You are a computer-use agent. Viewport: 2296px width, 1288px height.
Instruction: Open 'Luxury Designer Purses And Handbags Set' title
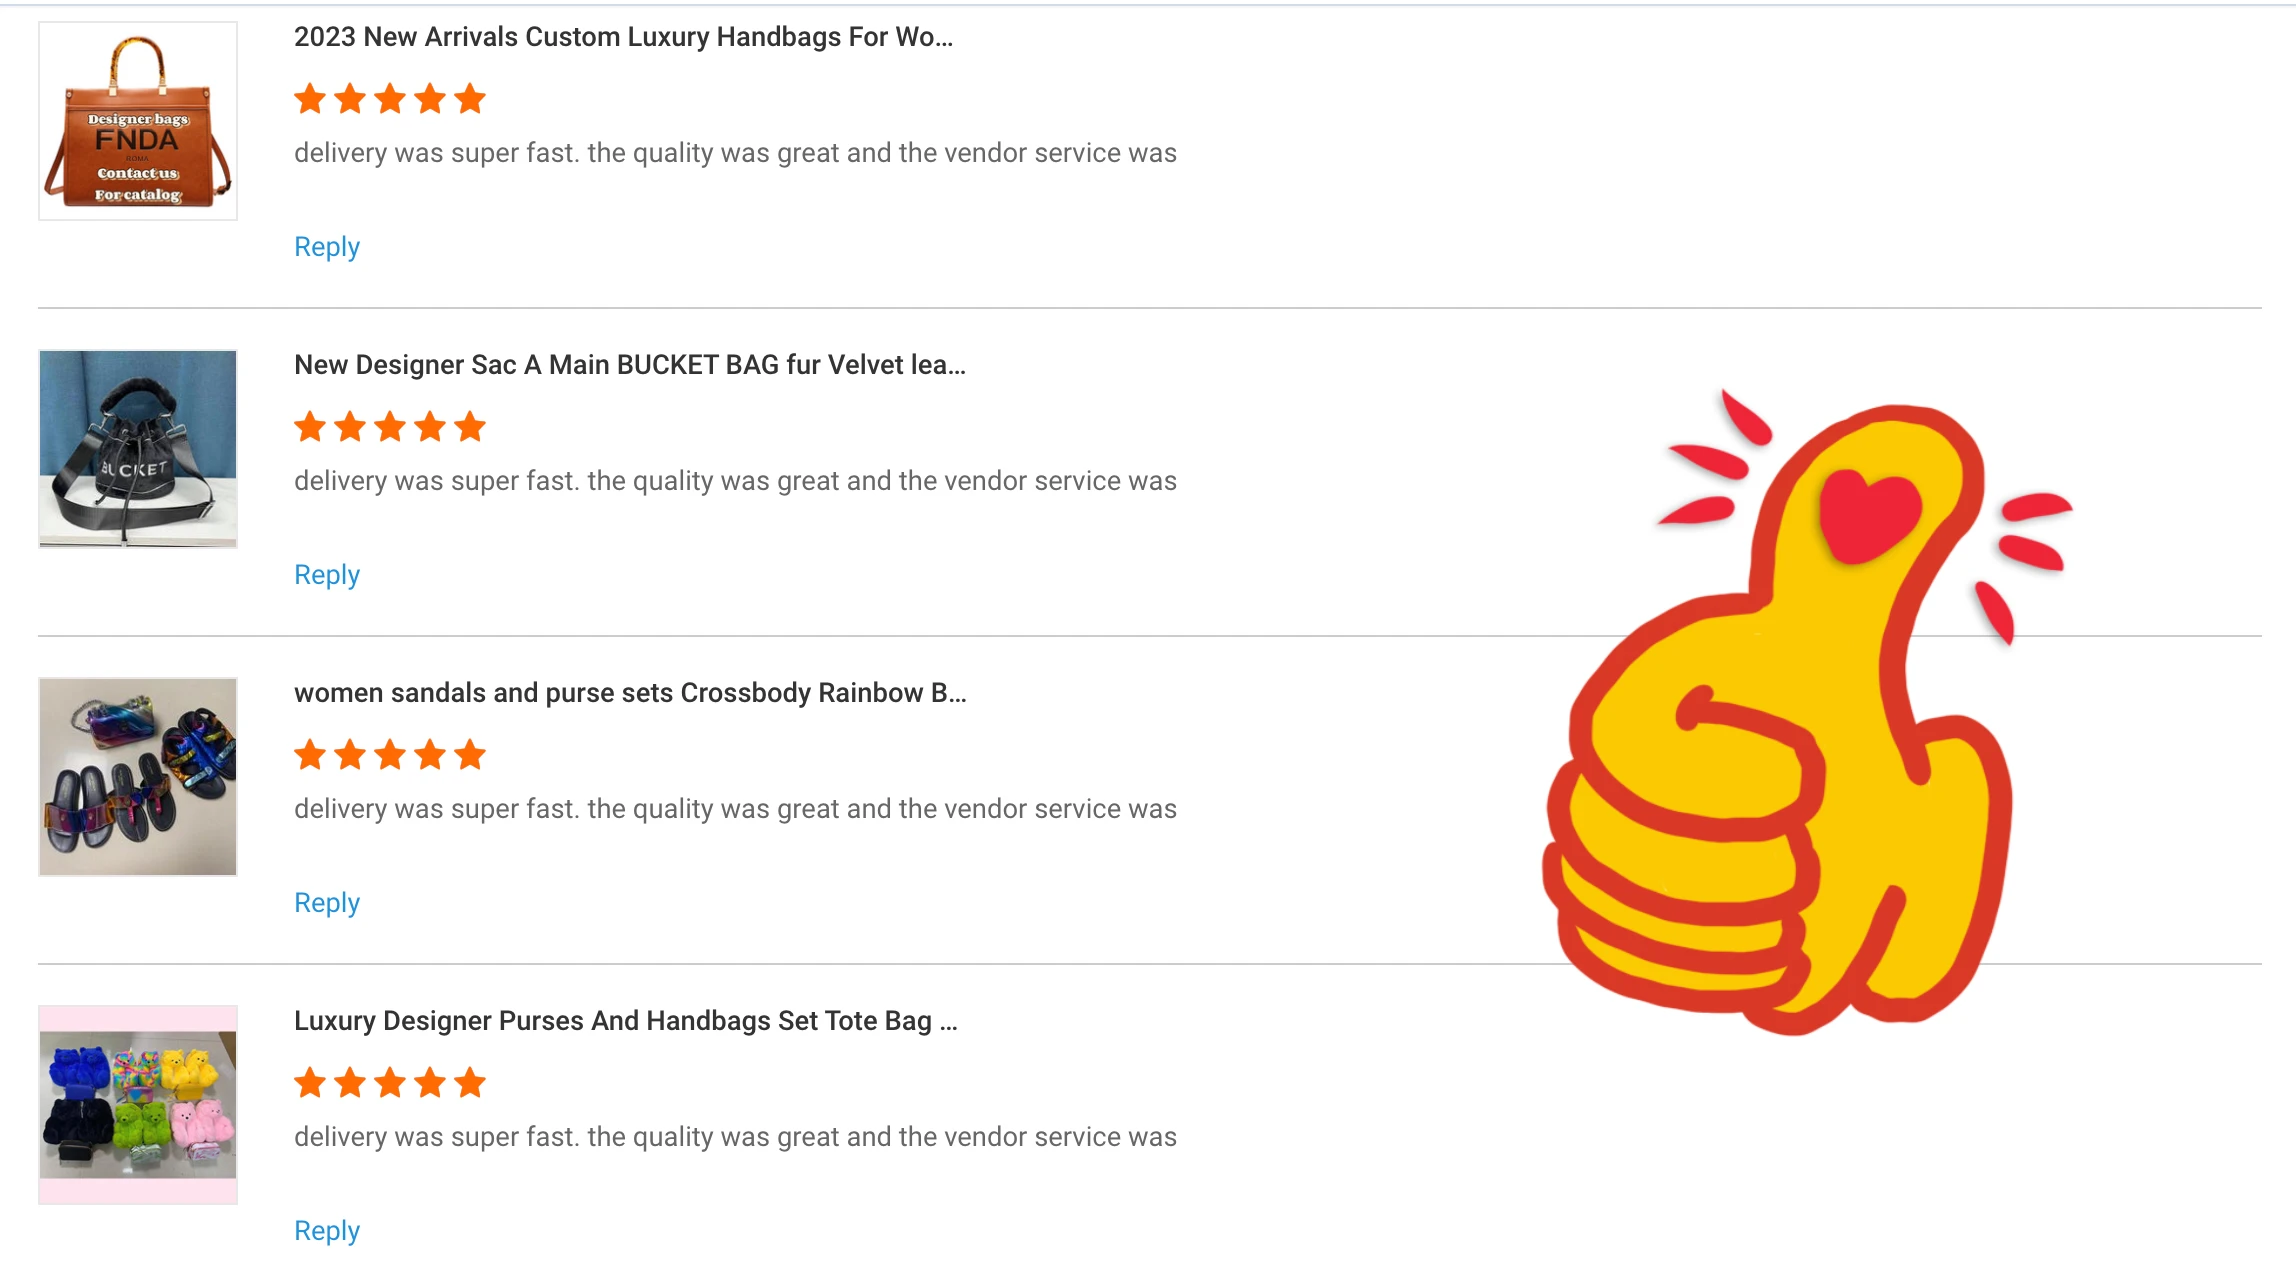click(626, 1021)
